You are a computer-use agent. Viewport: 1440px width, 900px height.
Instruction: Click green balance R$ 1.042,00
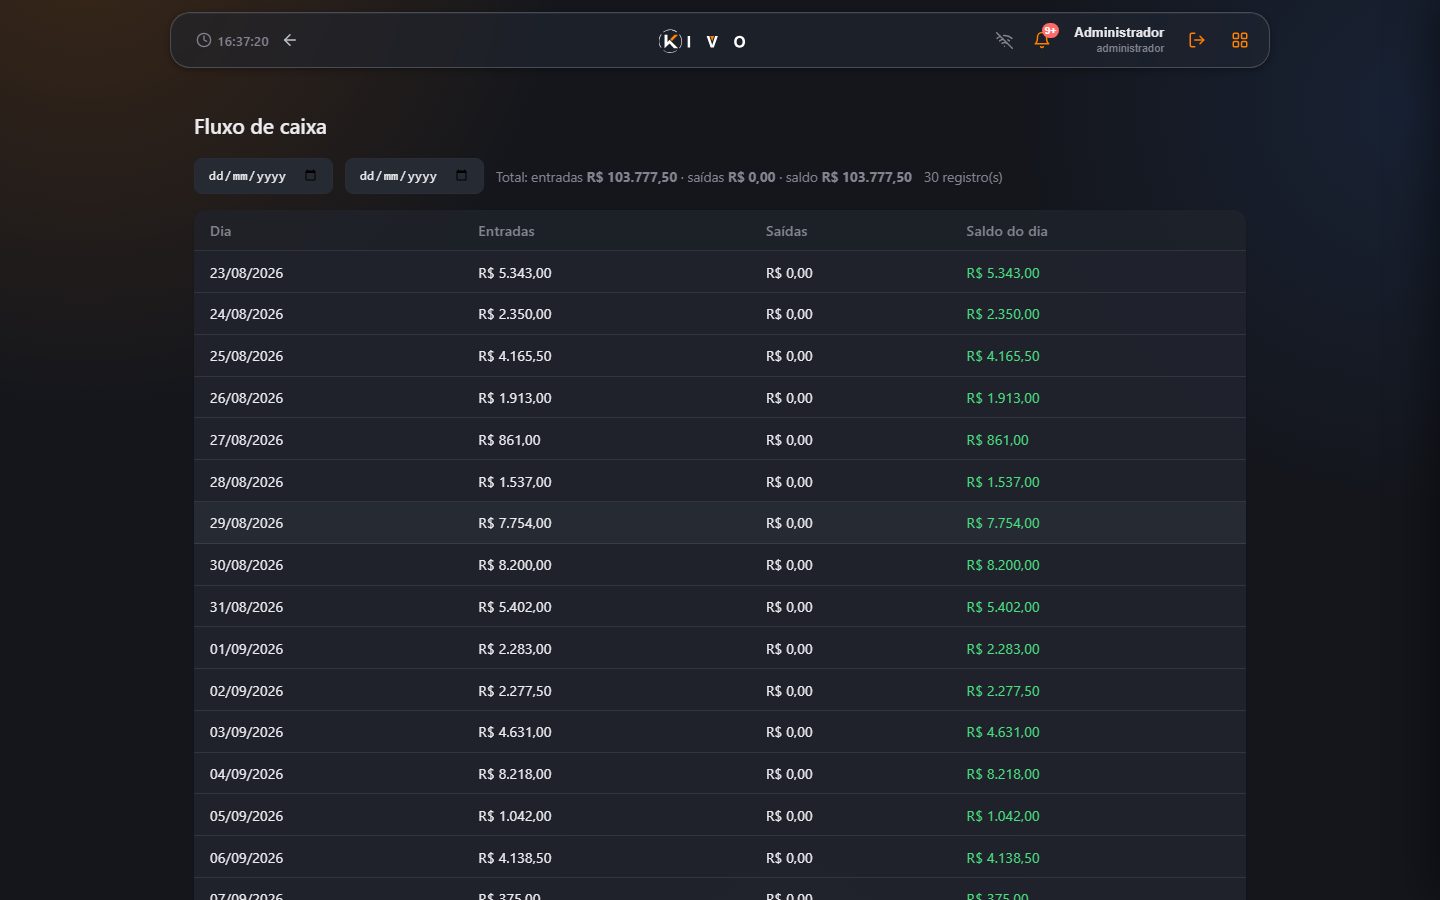[1002, 816]
